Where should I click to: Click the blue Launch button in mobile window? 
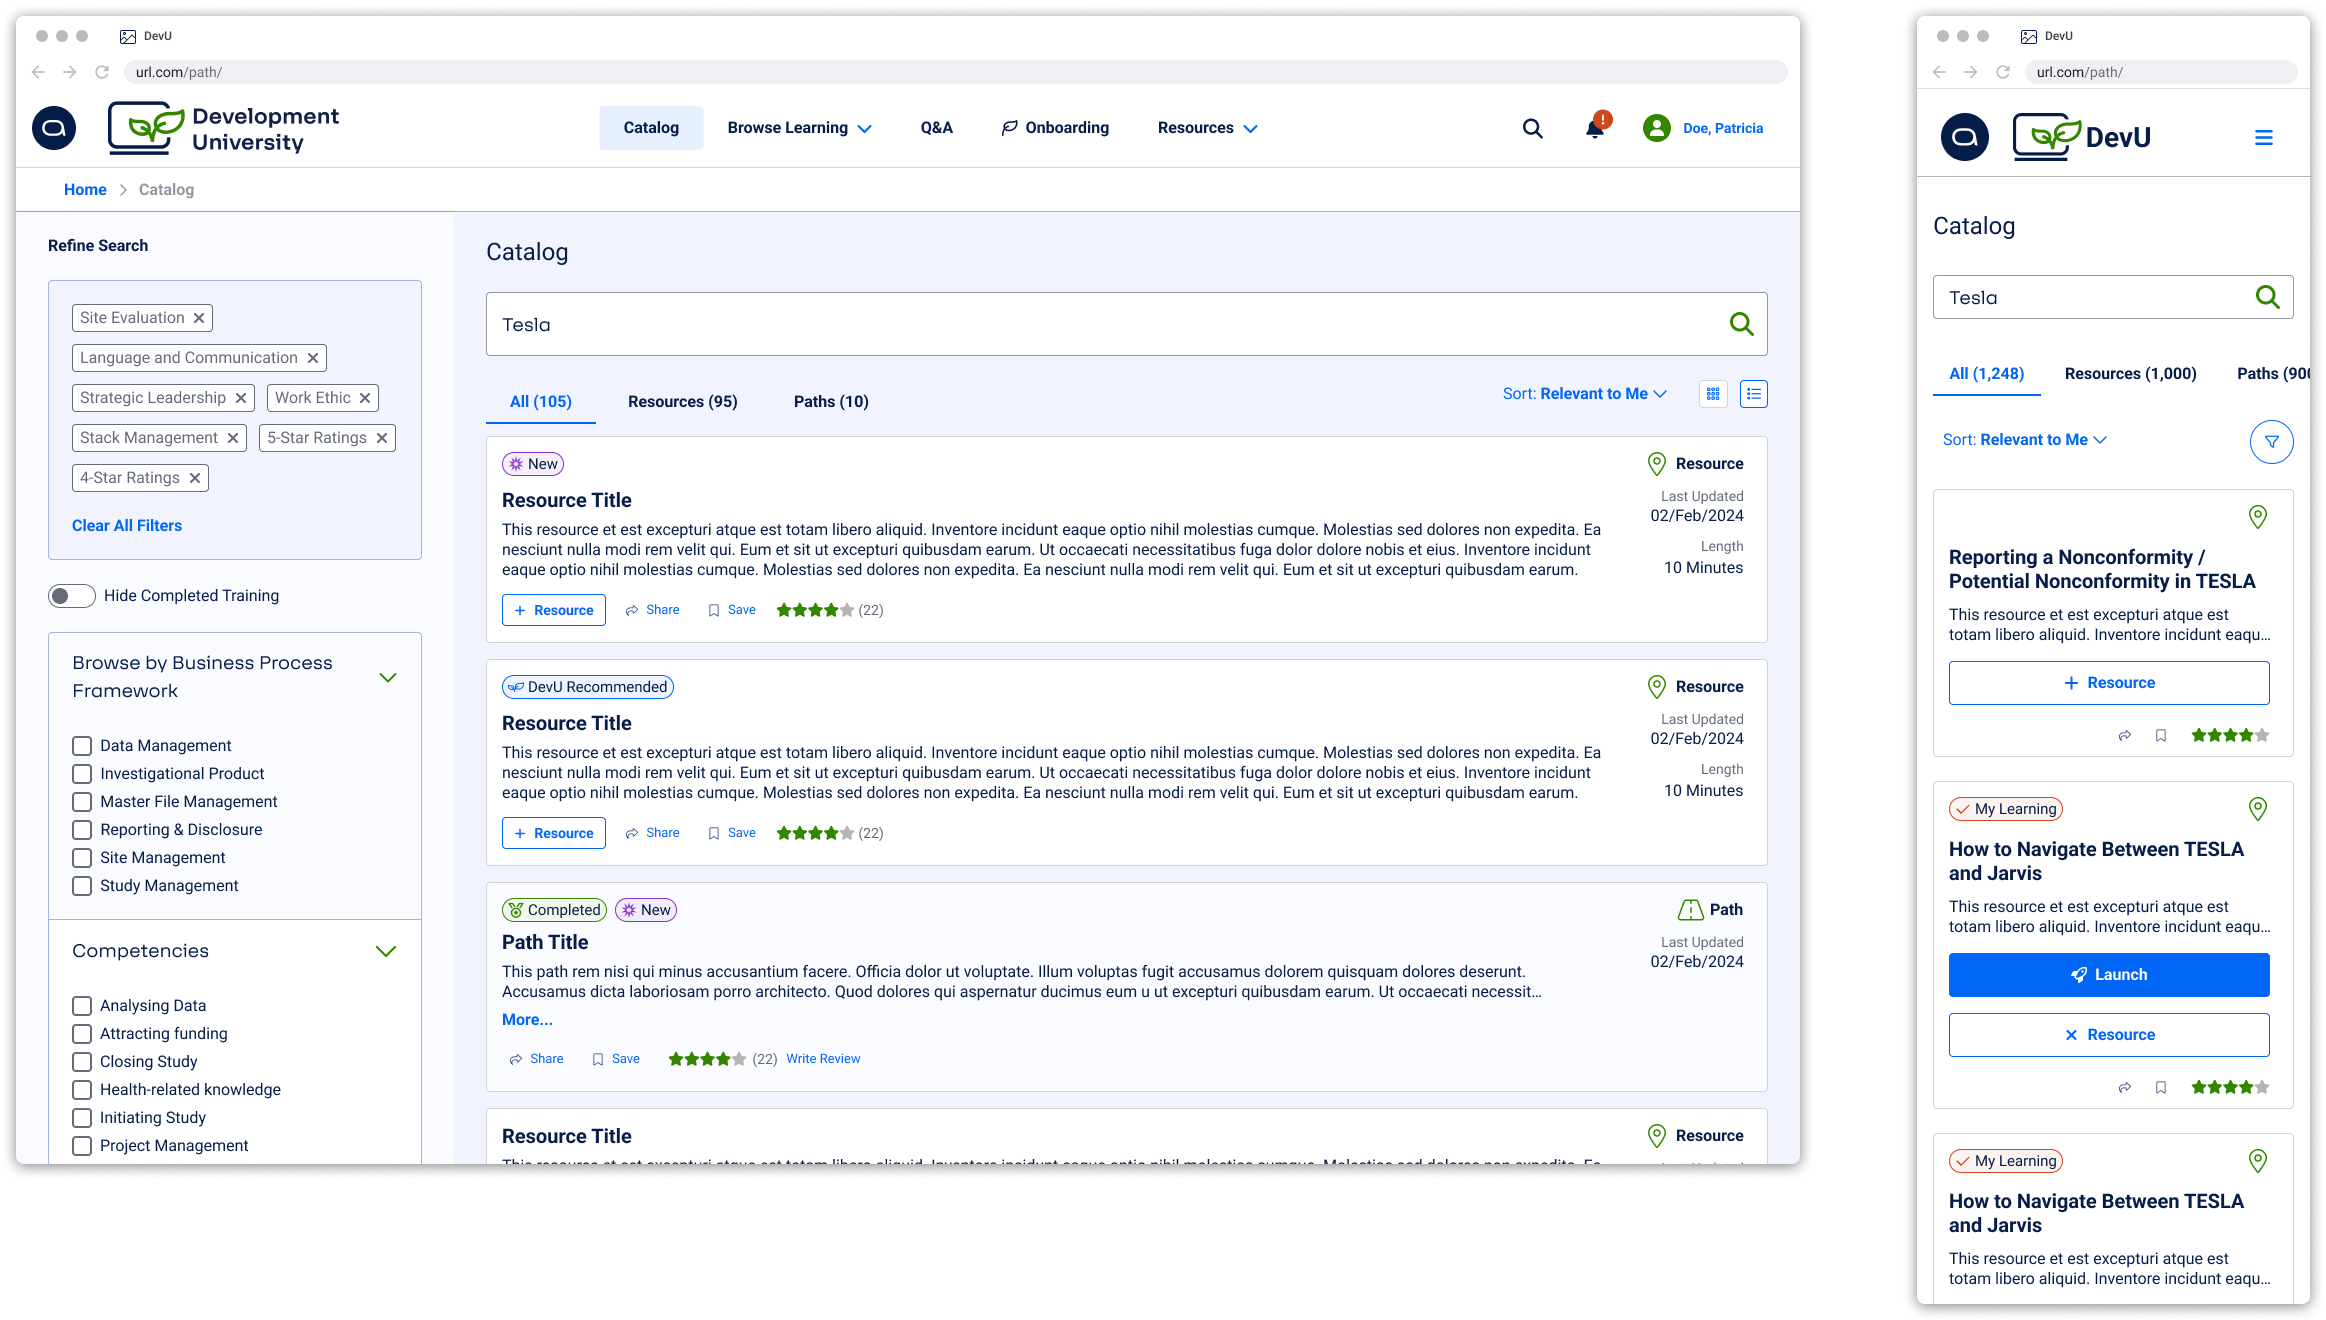(x=2108, y=975)
